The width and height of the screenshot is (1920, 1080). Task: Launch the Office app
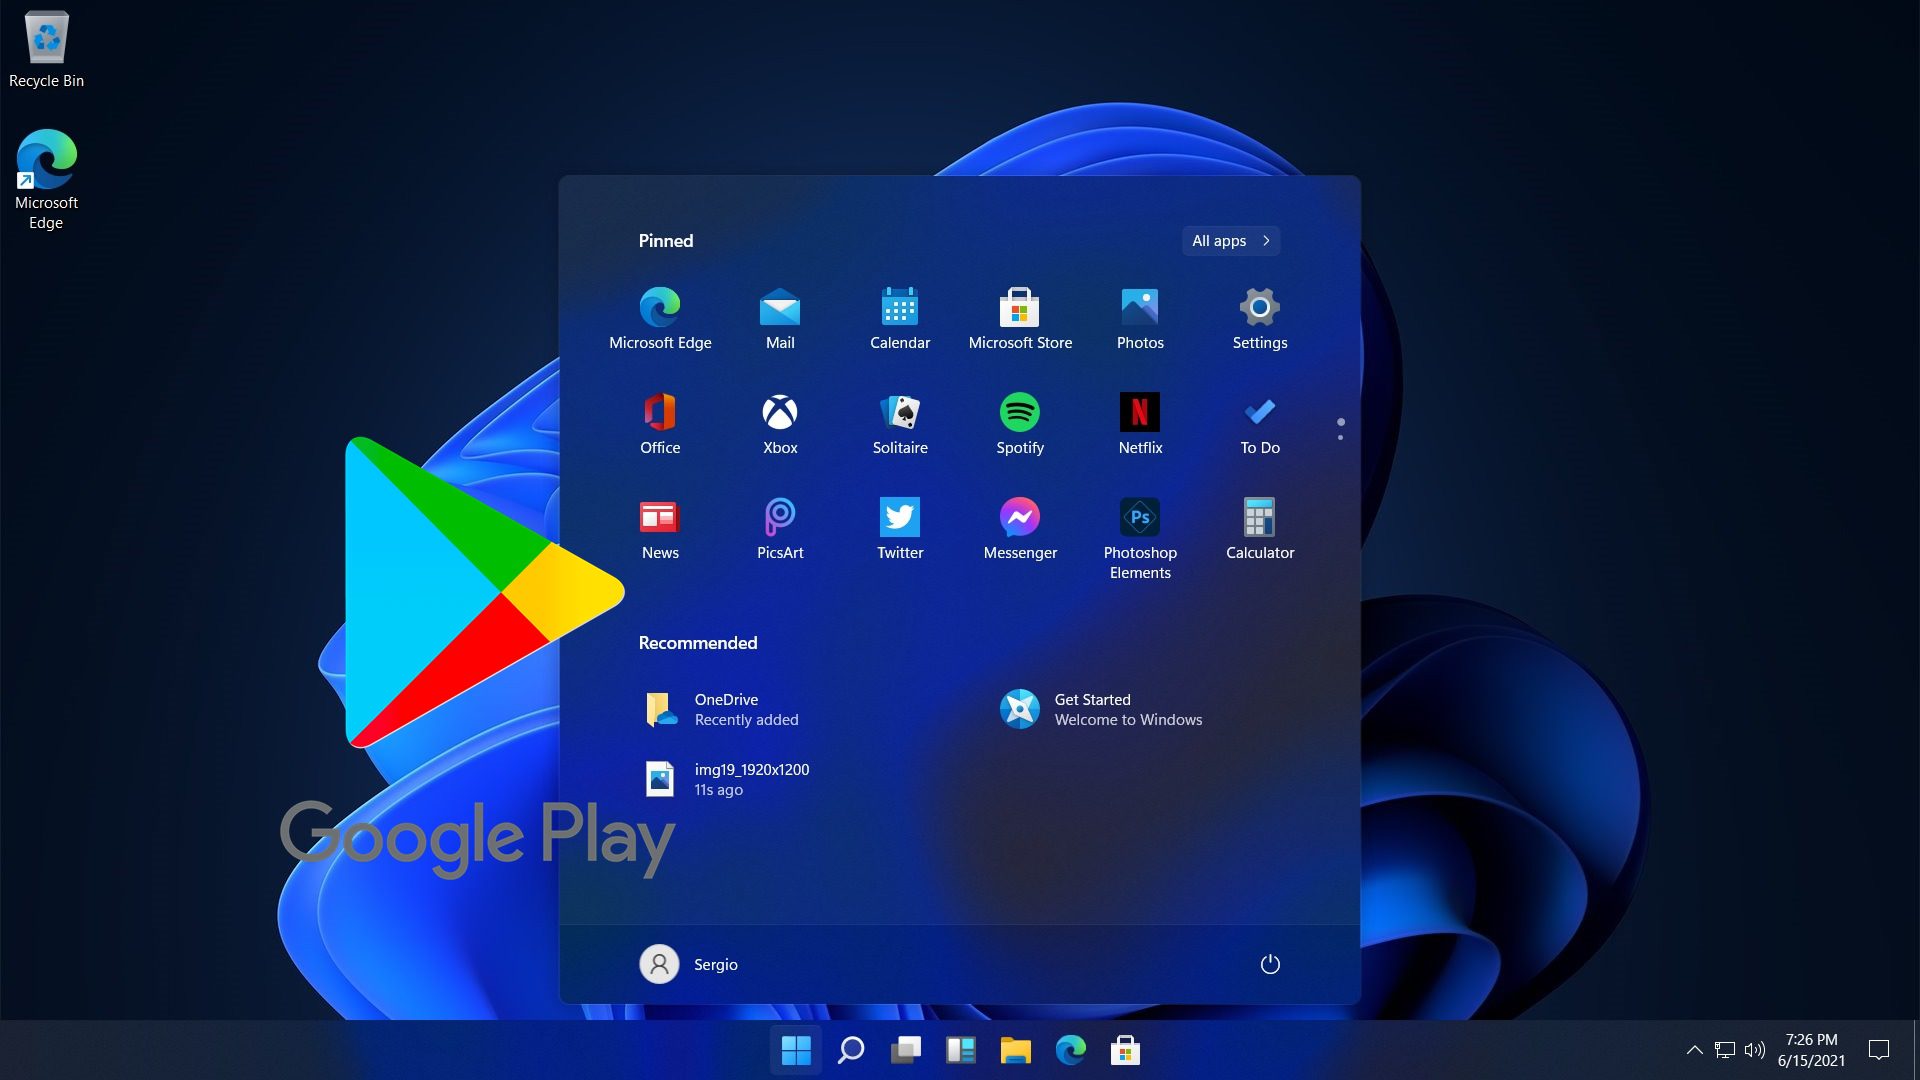[660, 423]
